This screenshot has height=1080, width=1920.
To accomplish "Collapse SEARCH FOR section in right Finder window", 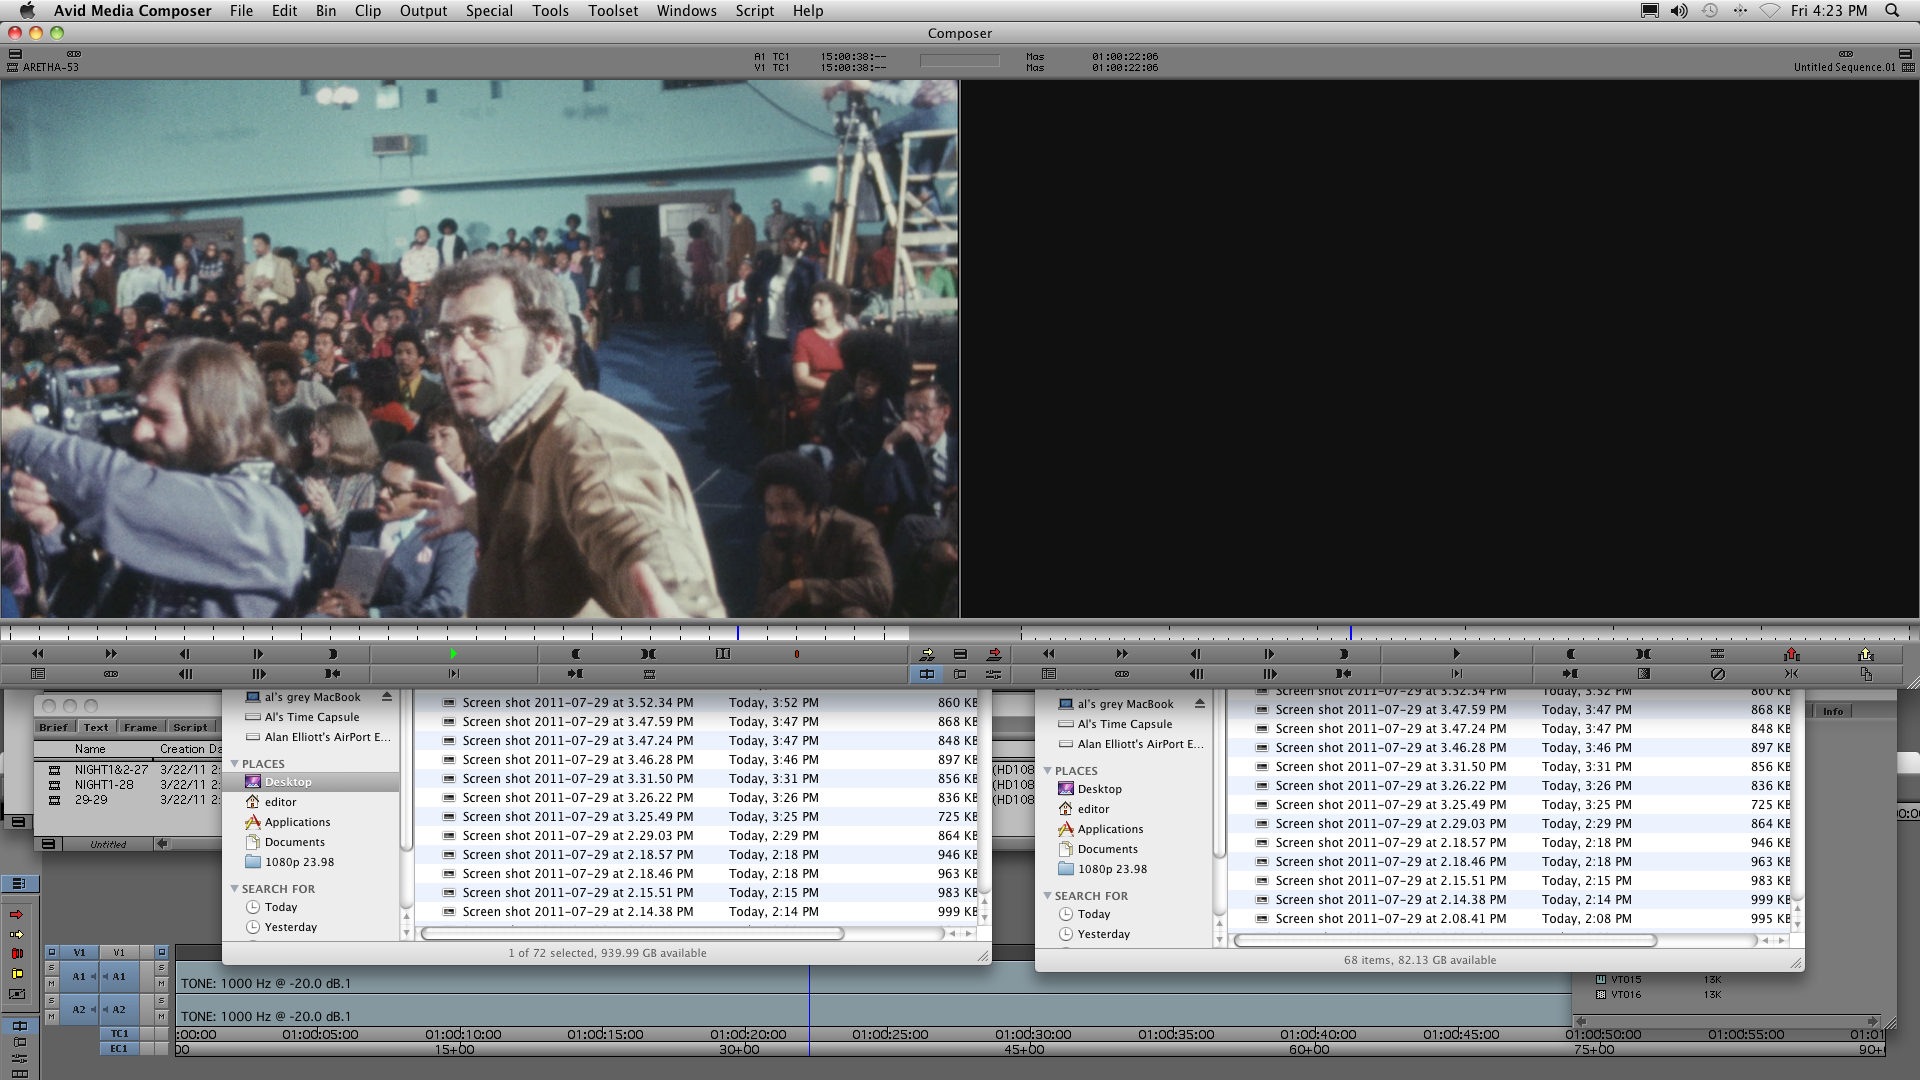I will [1048, 896].
